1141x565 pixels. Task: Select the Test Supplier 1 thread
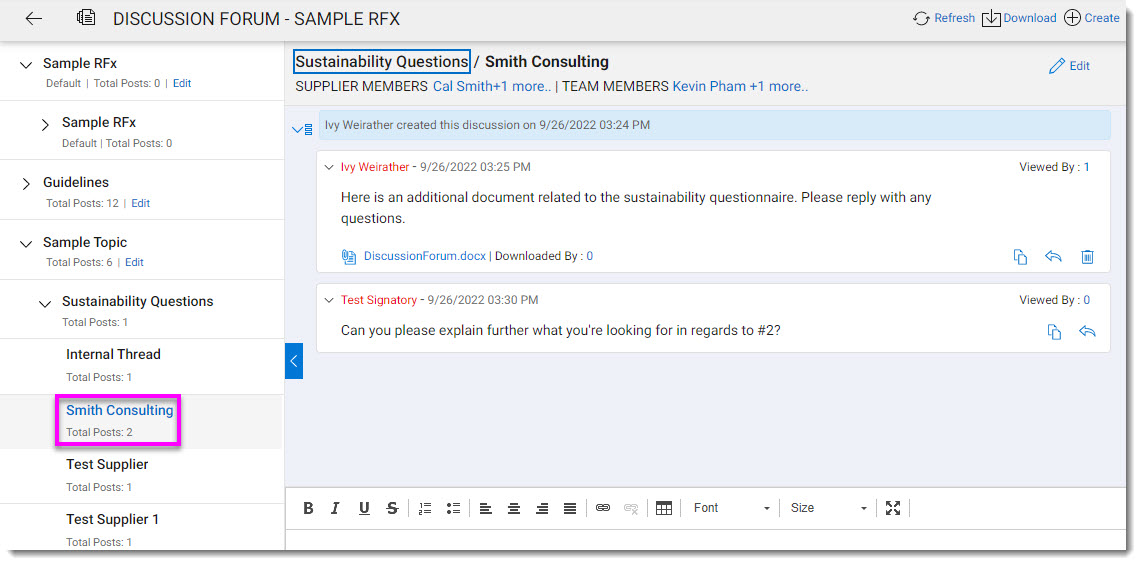pyautogui.click(x=113, y=520)
